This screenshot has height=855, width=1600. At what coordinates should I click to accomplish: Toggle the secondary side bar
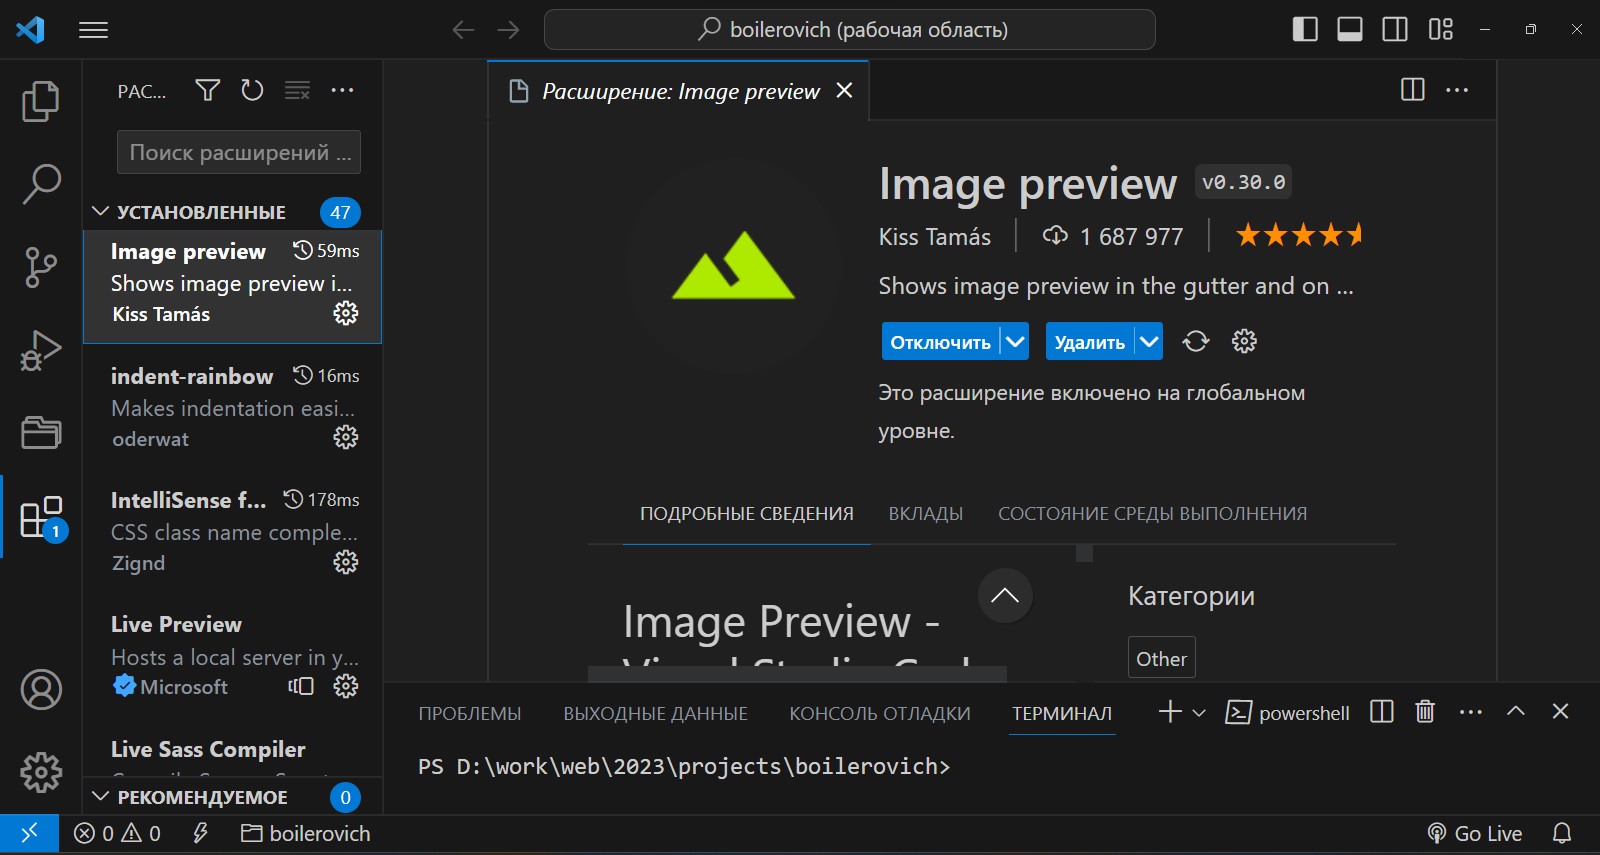(x=1395, y=30)
